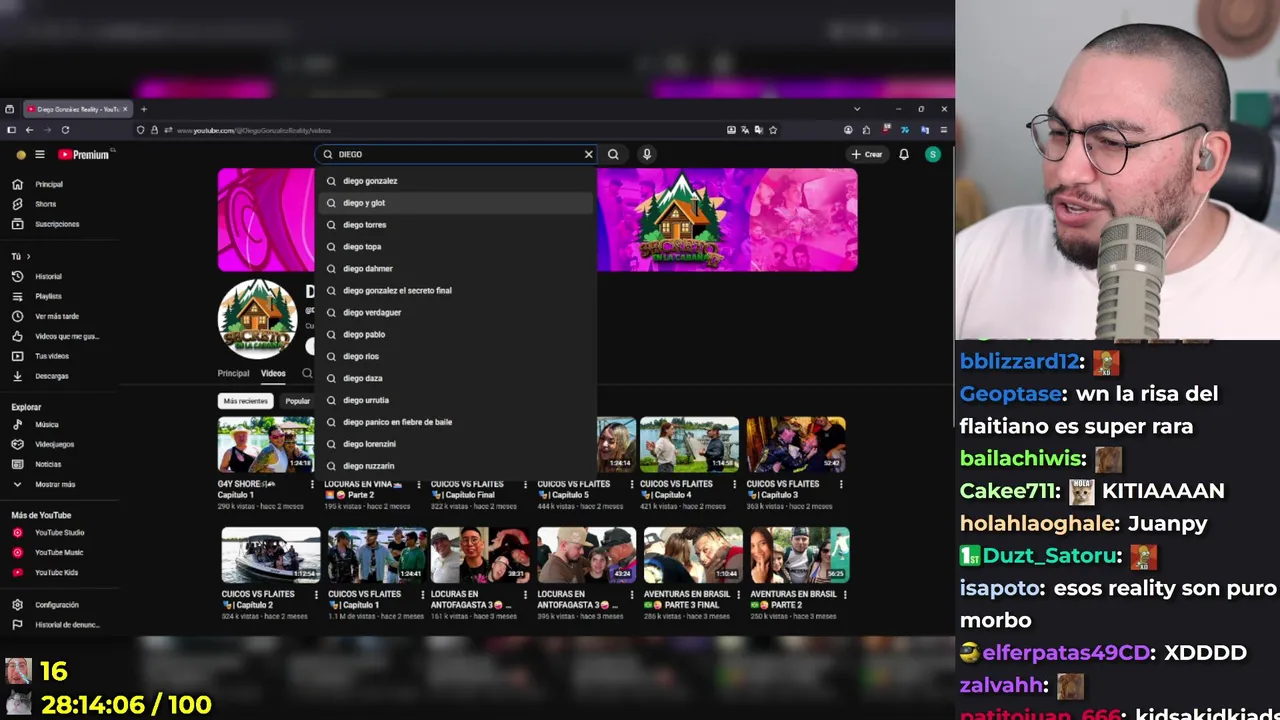Choose suggestion diego dahmer
Image resolution: width=1280 pixels, height=720 pixels.
455,269
